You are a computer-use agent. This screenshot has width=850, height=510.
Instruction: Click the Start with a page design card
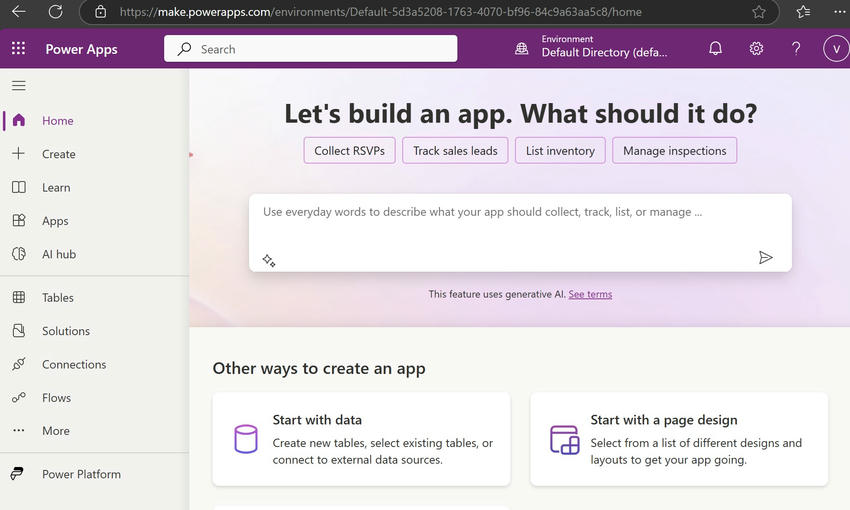tap(679, 439)
